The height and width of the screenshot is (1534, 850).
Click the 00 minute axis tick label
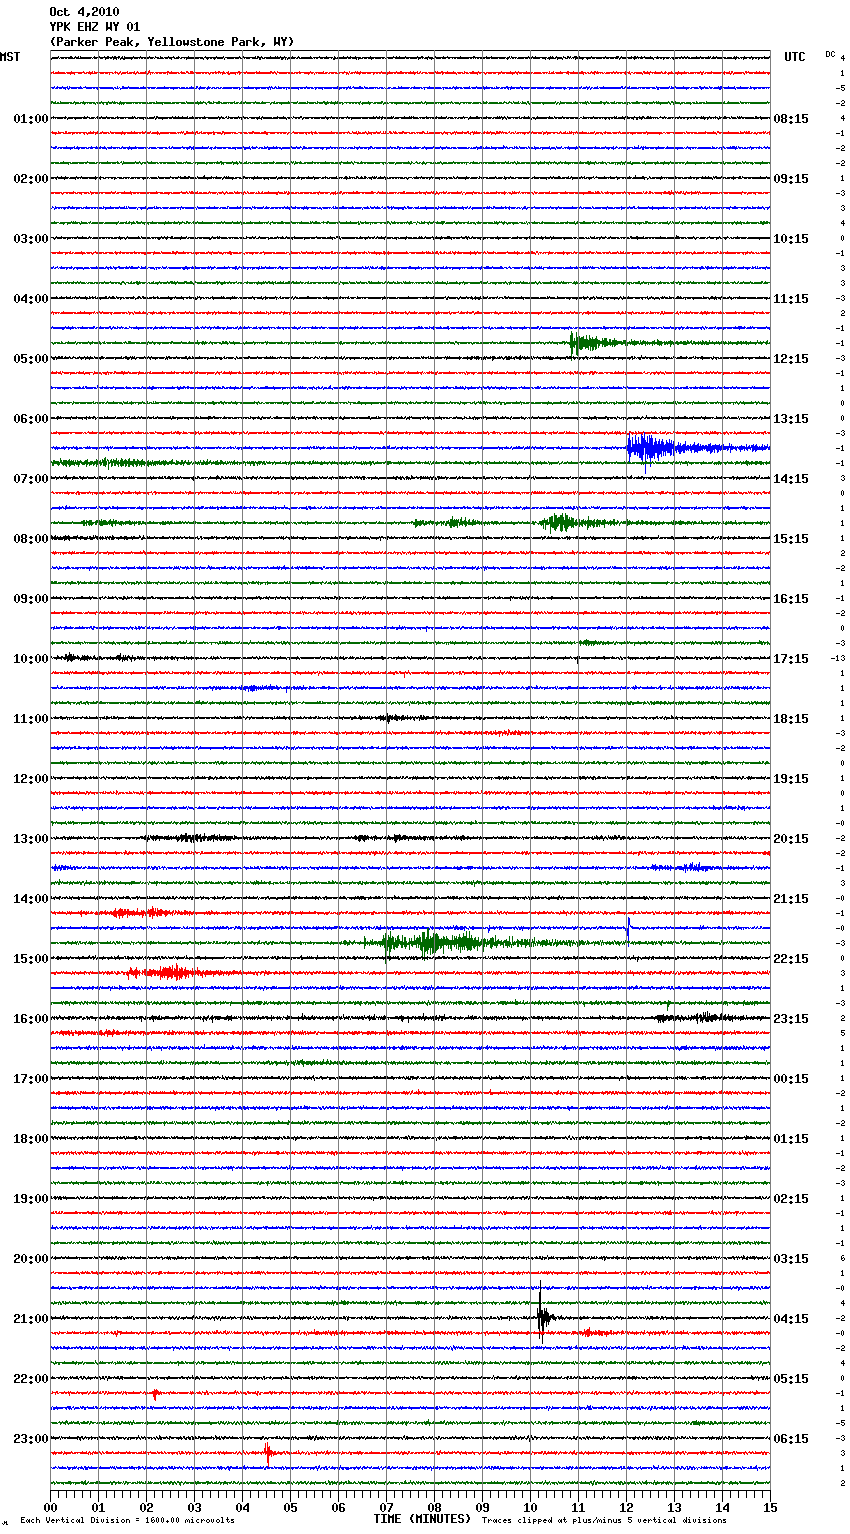[x=51, y=1507]
